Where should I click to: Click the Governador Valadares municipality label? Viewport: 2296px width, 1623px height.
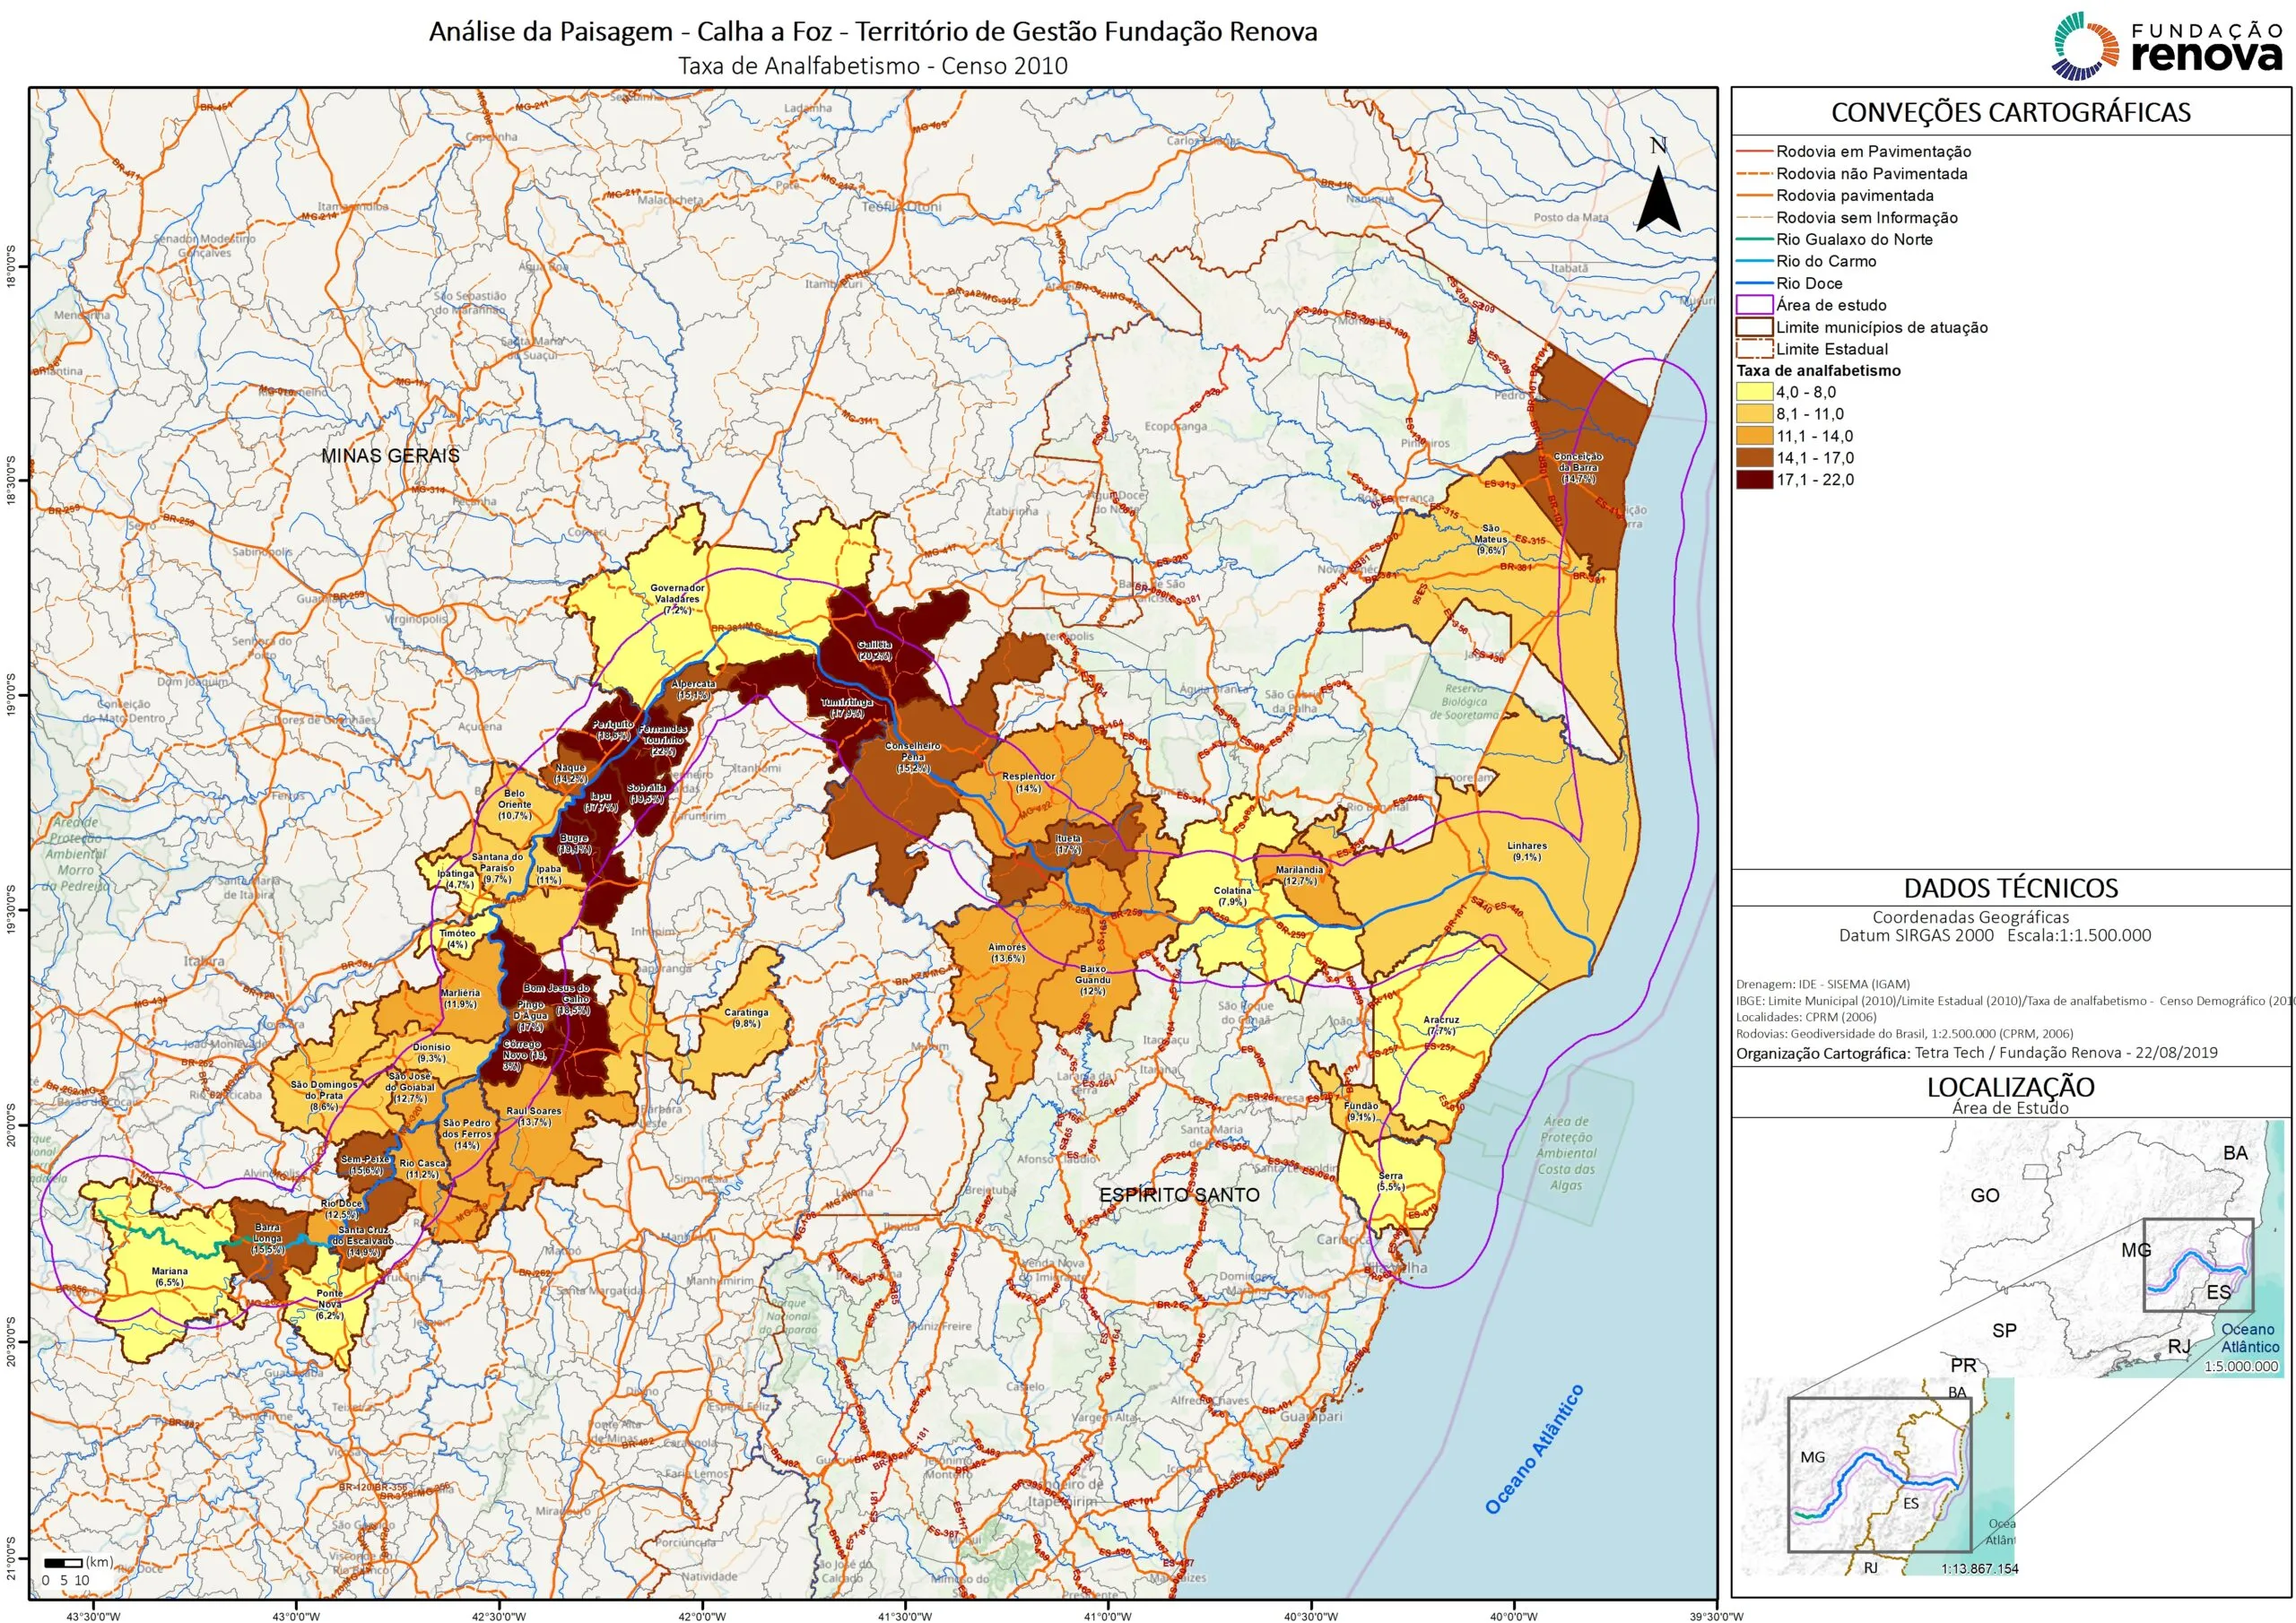click(x=677, y=598)
